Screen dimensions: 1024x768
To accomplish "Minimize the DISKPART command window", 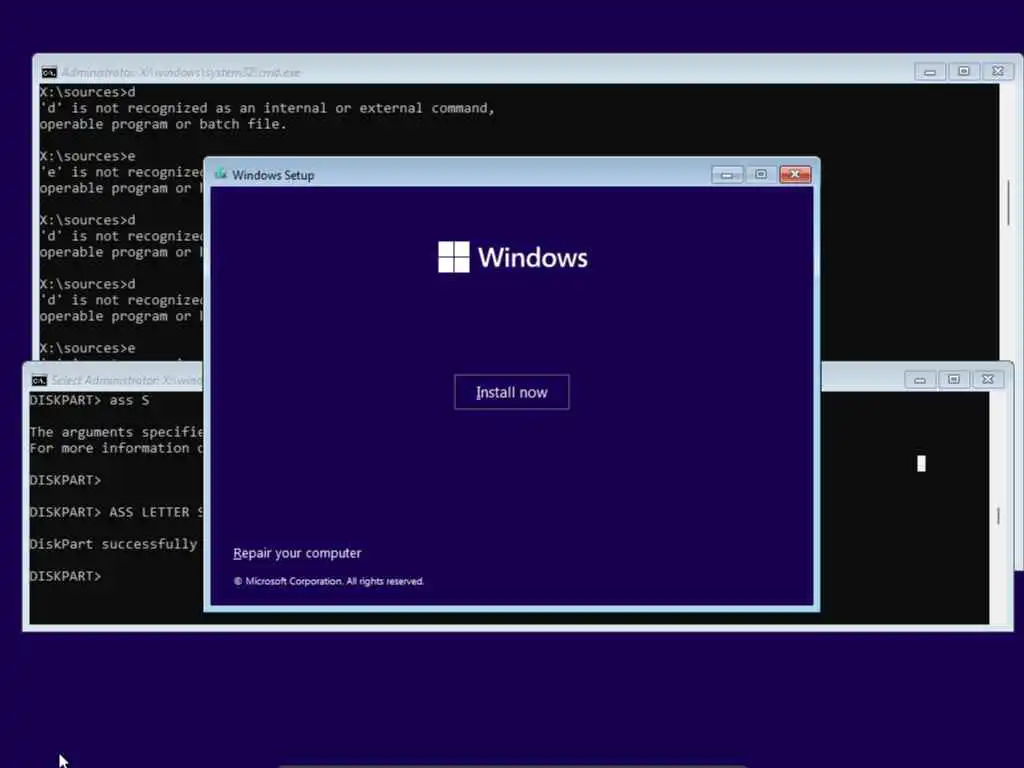I will (x=920, y=379).
